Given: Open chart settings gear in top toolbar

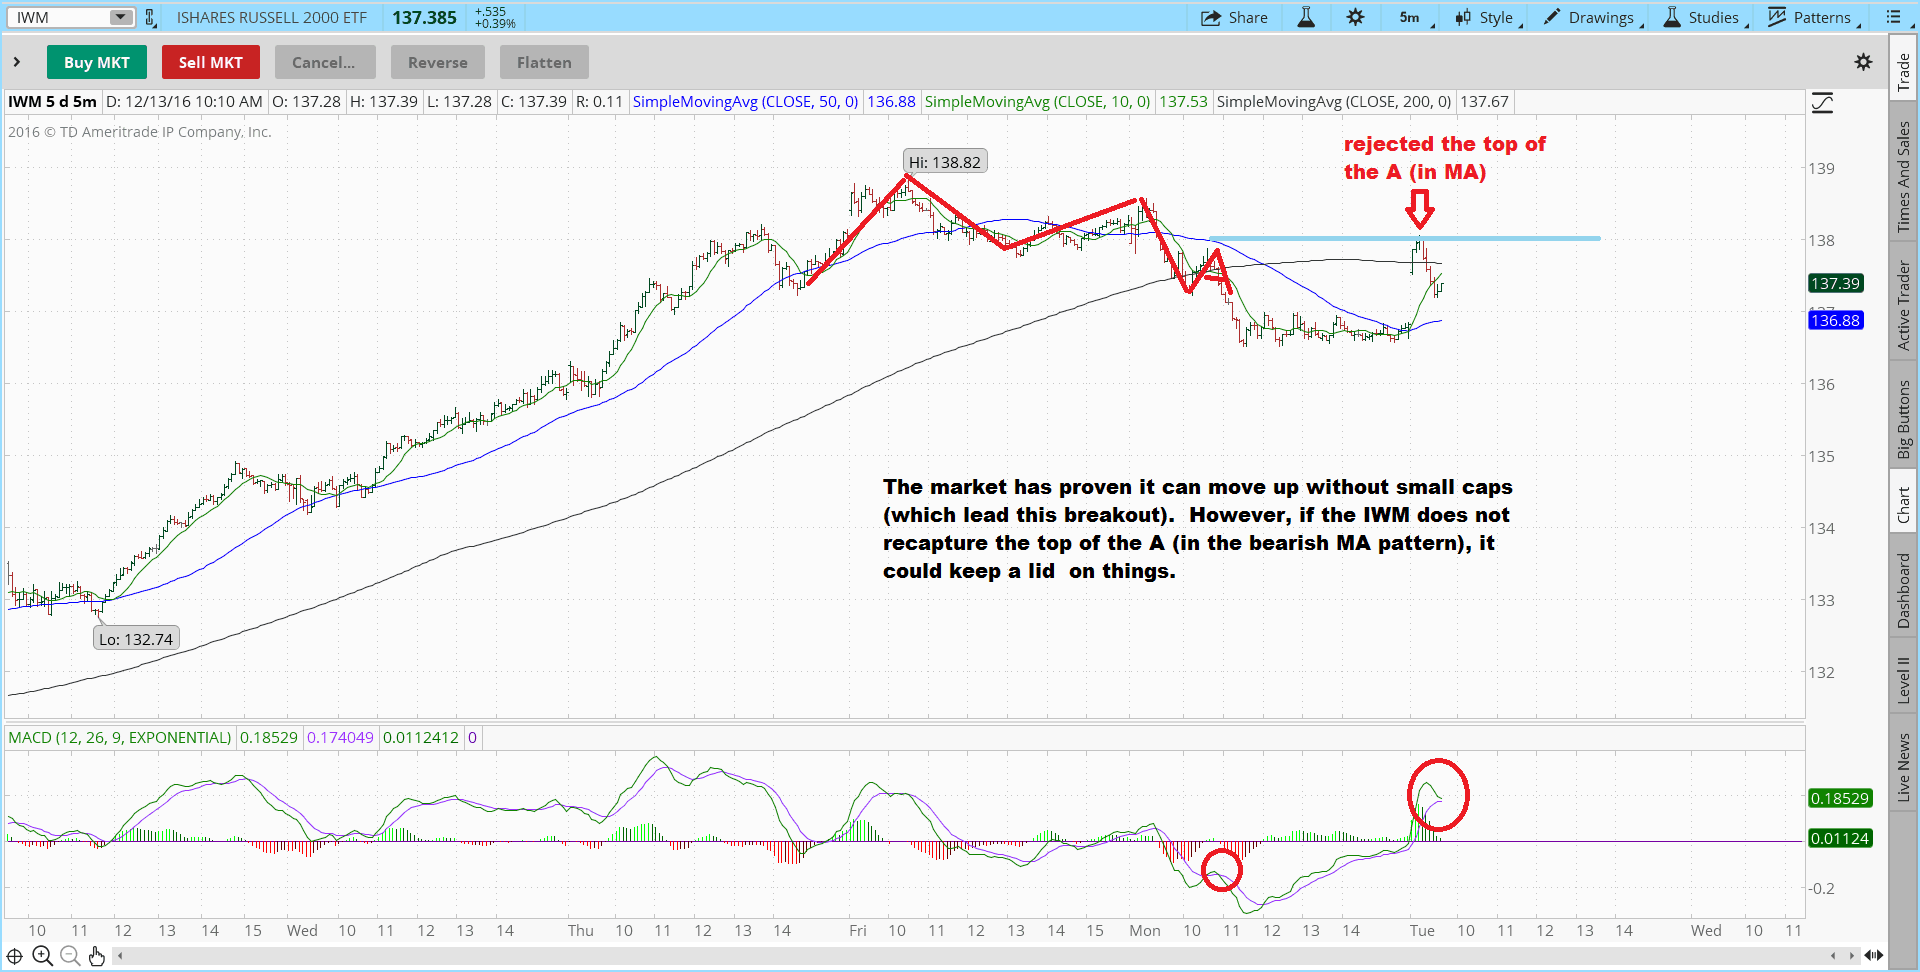Looking at the screenshot, I should click(x=1355, y=17).
